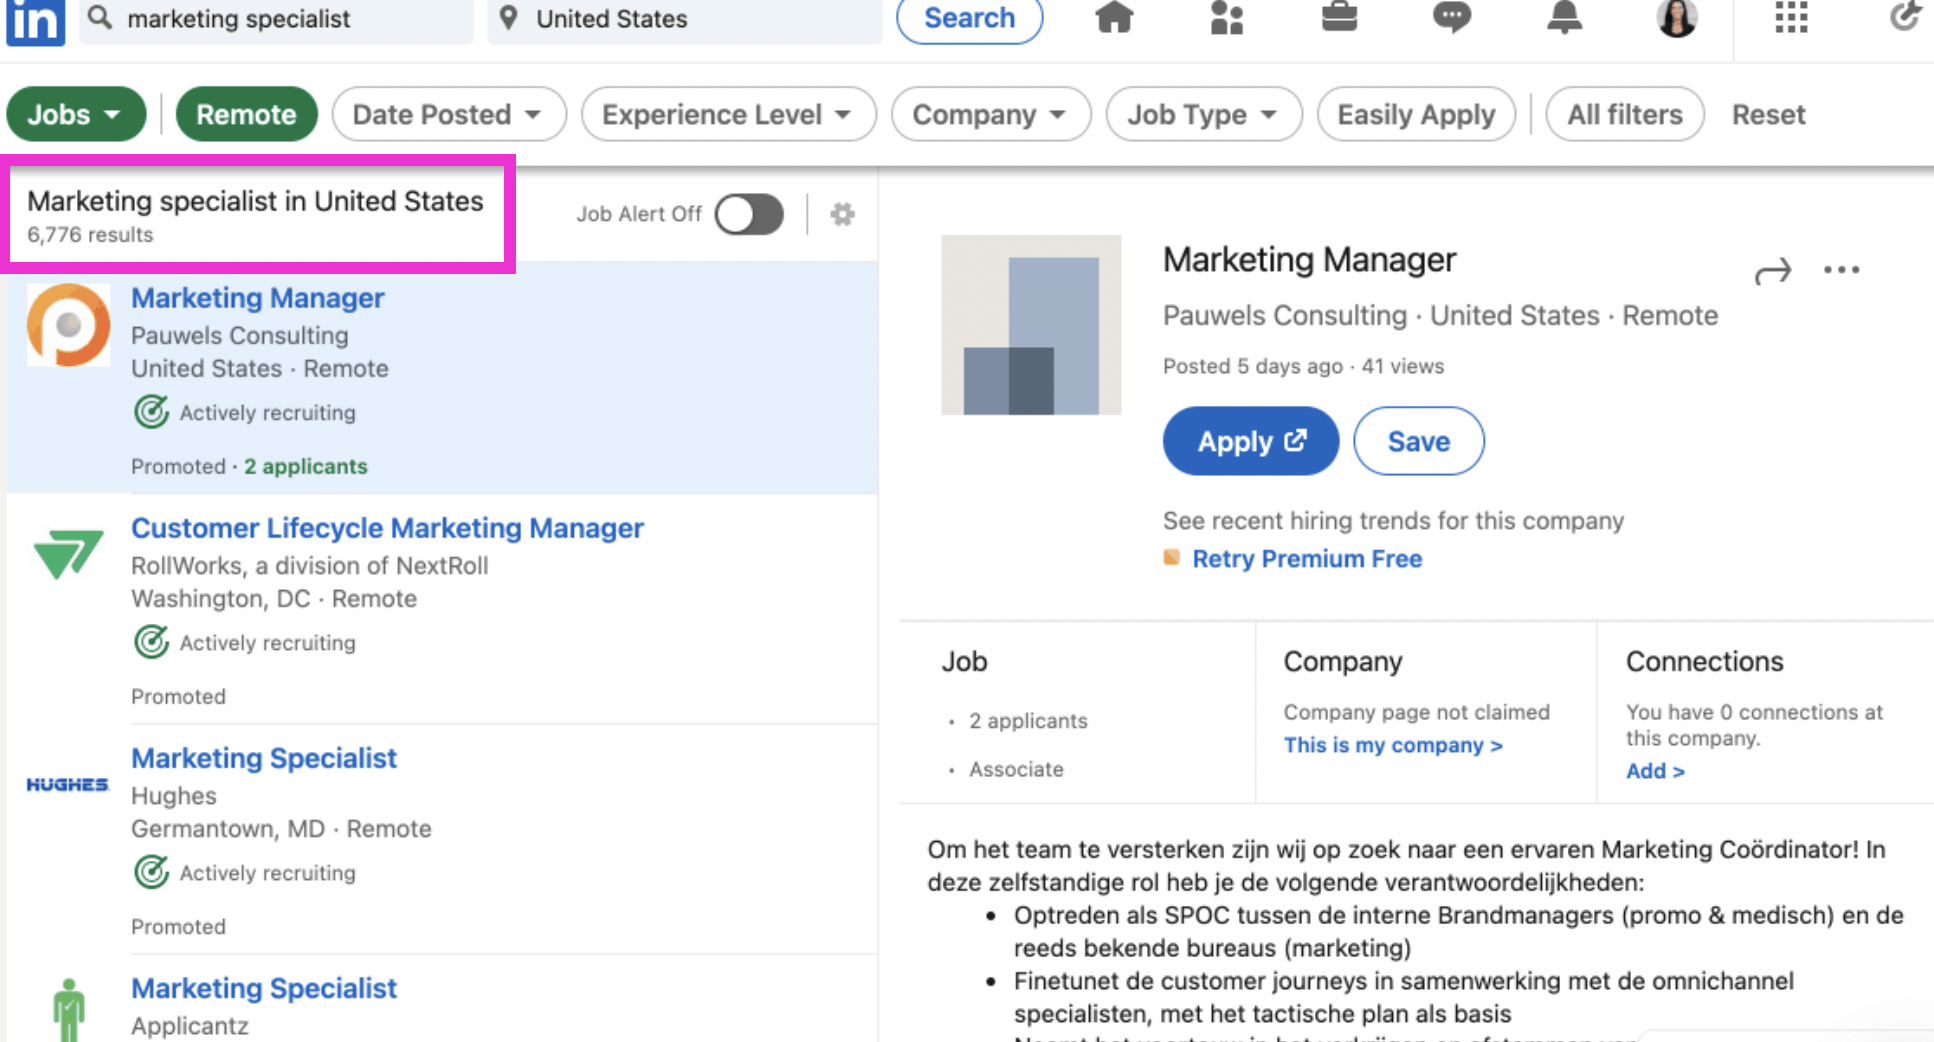Expand Date Posted dropdown
Image resolution: width=1934 pixels, height=1042 pixels.
pos(449,114)
